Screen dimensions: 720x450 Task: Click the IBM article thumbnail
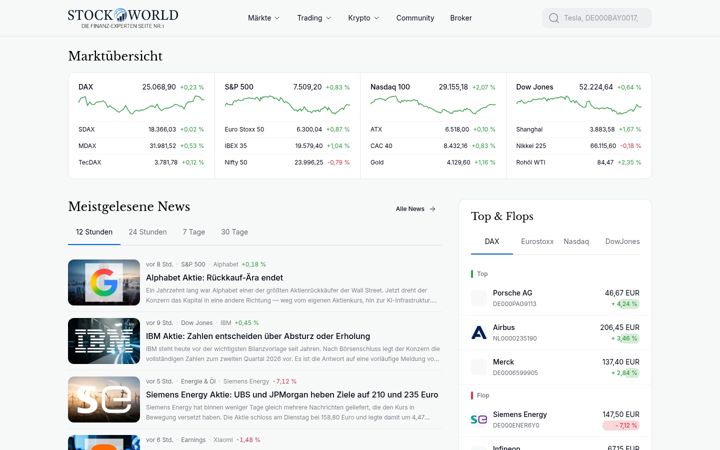(104, 341)
